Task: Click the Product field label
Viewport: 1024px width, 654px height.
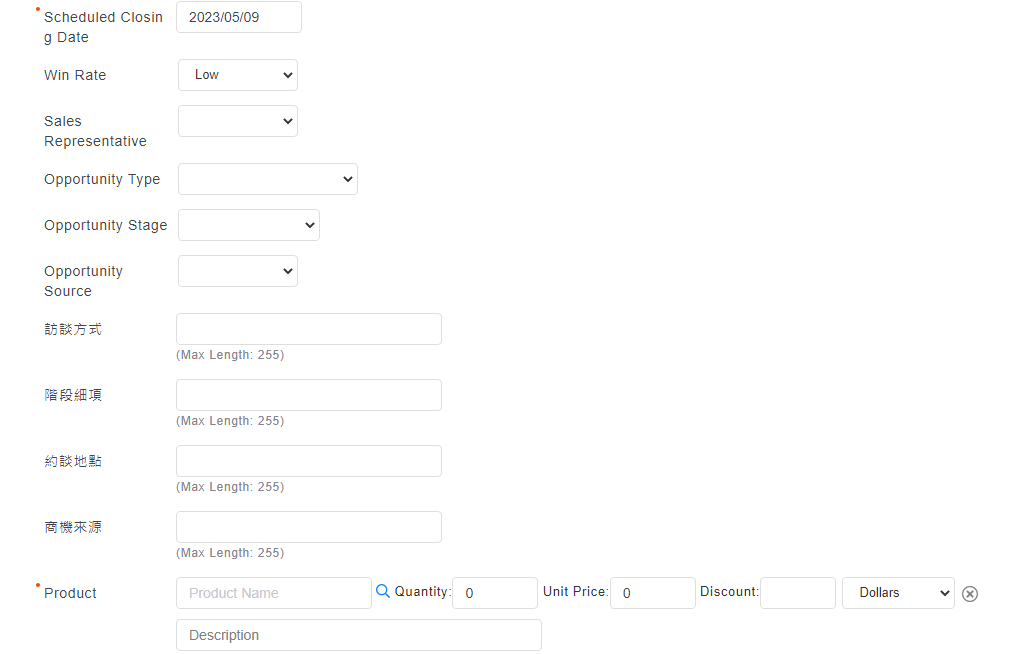Action: click(70, 593)
